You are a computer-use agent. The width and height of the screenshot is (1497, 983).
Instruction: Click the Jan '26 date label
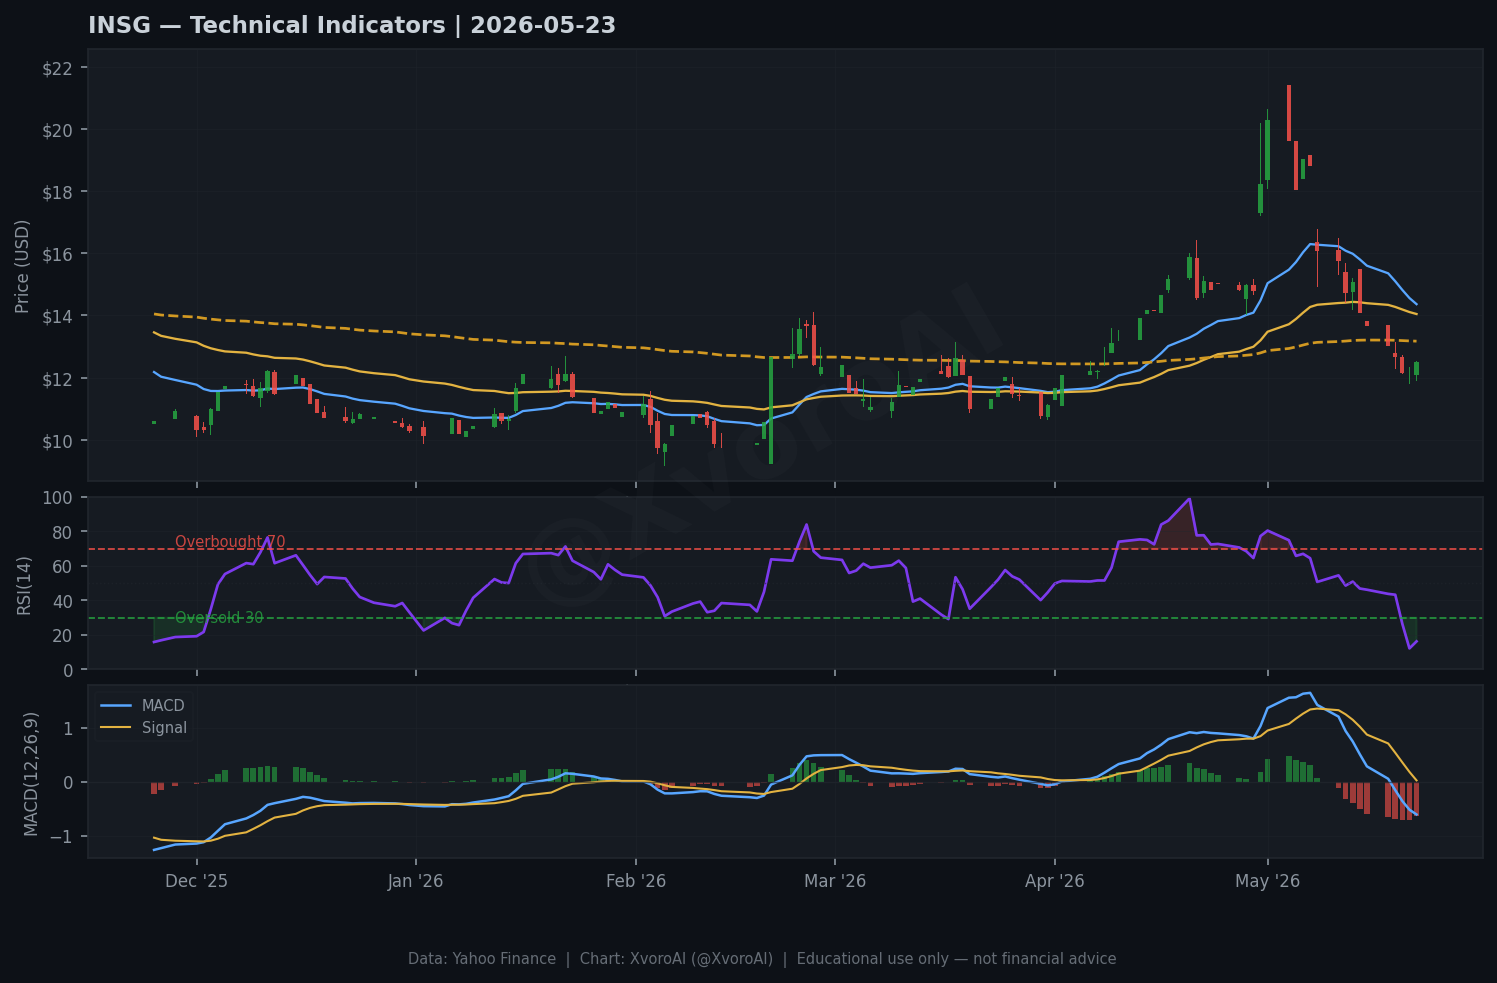(416, 881)
